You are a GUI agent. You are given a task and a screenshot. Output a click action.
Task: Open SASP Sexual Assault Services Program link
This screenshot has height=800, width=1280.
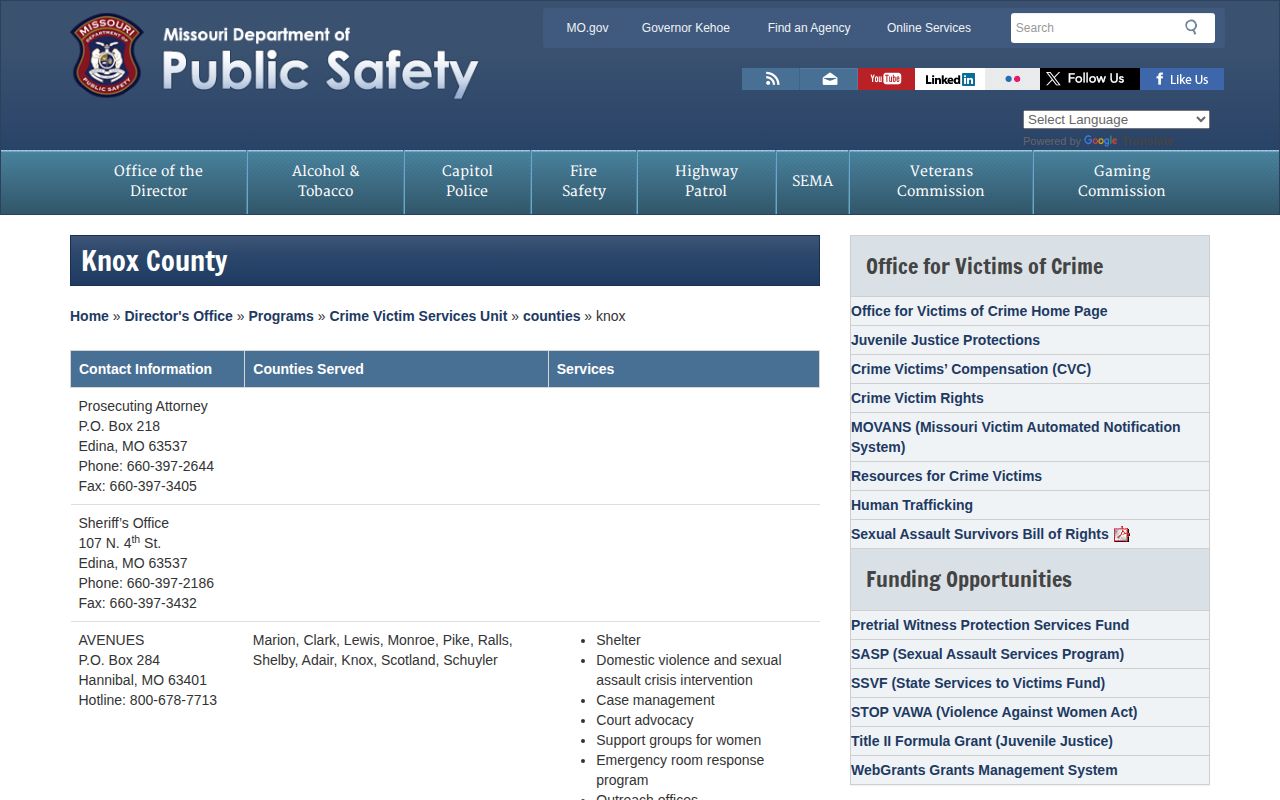pos(987,654)
